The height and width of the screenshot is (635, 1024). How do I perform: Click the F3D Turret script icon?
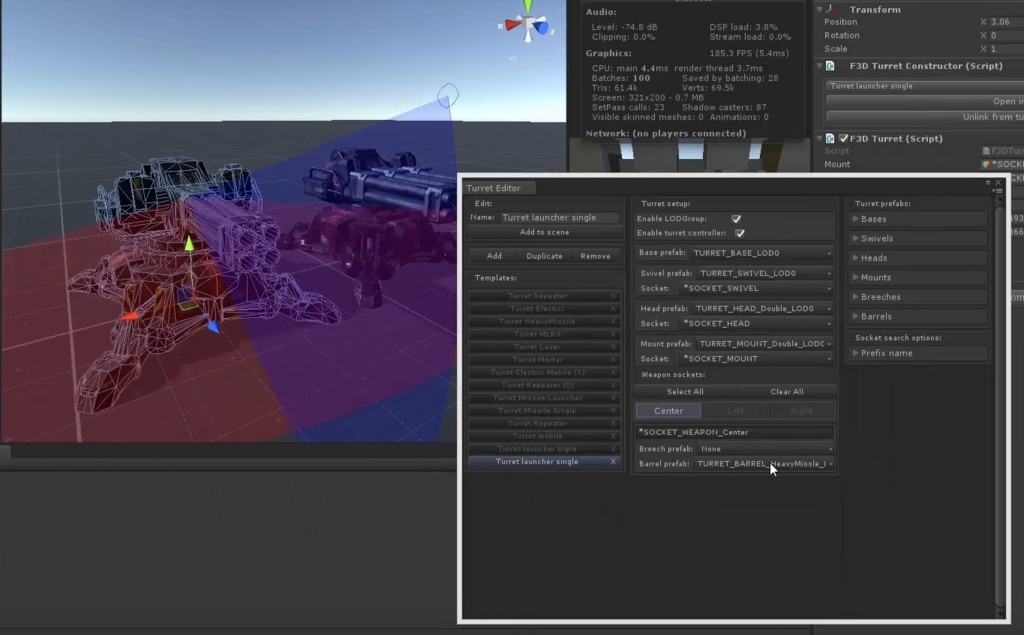tap(830, 138)
